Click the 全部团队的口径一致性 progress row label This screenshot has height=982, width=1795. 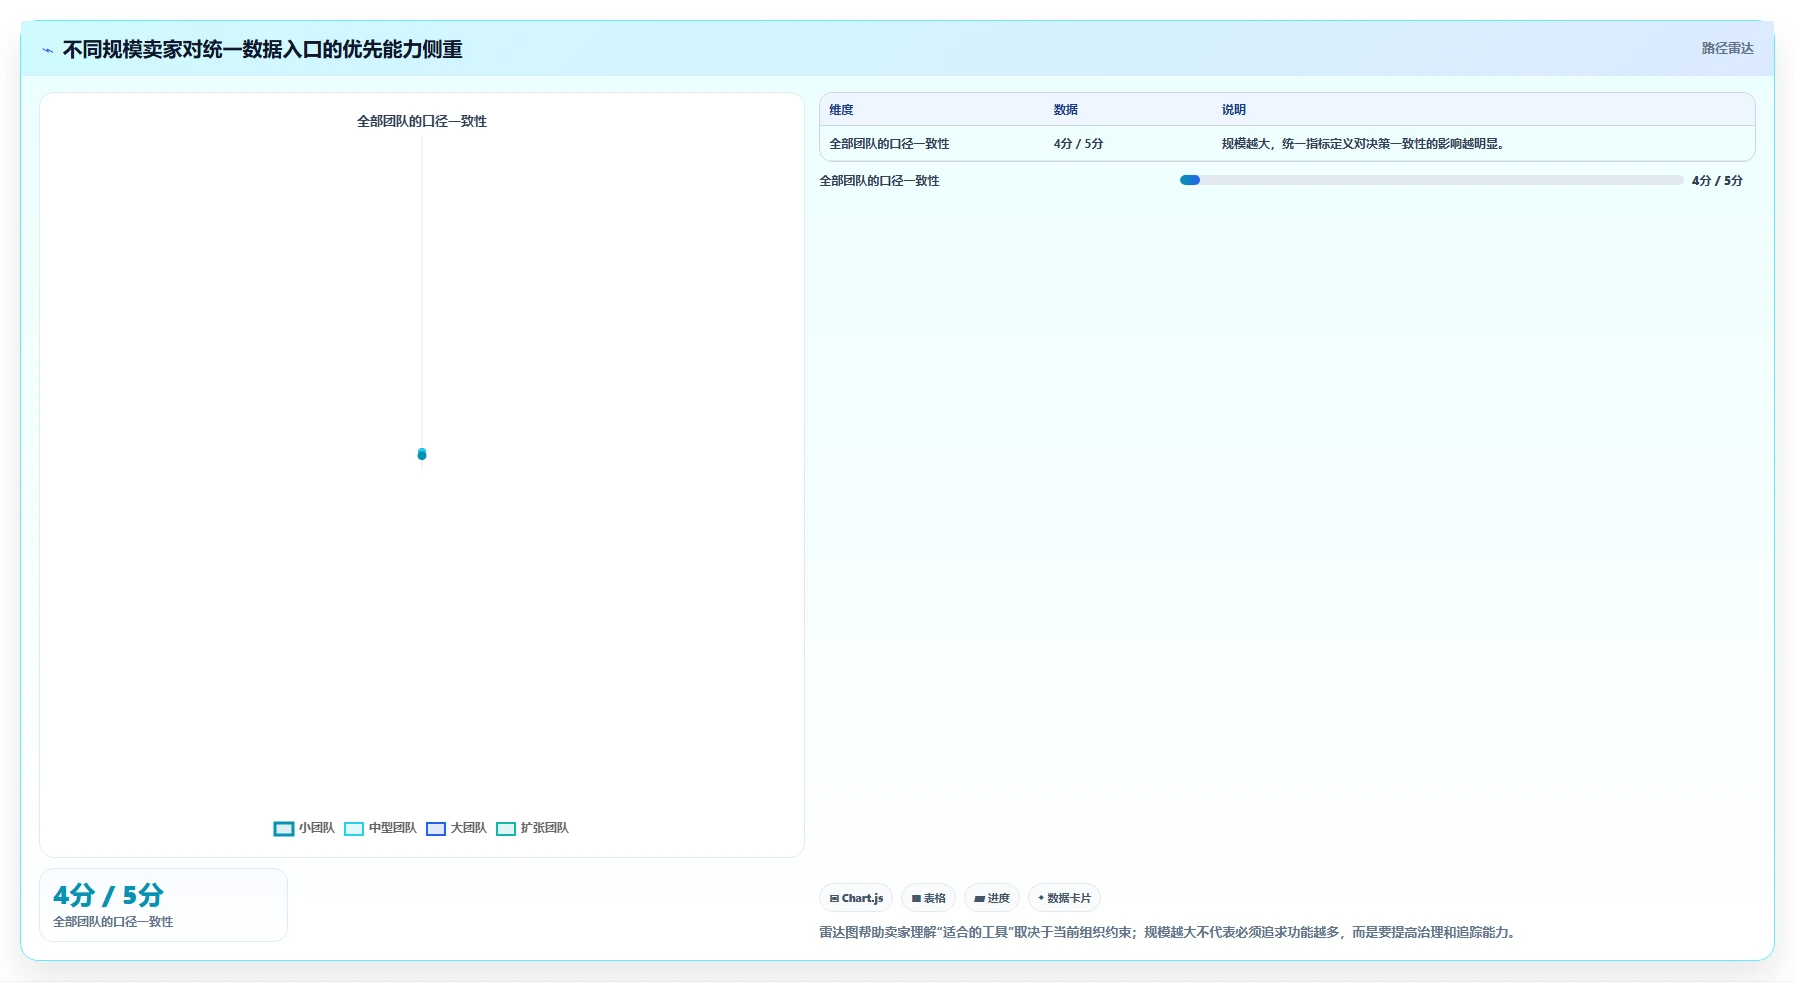[x=879, y=181]
